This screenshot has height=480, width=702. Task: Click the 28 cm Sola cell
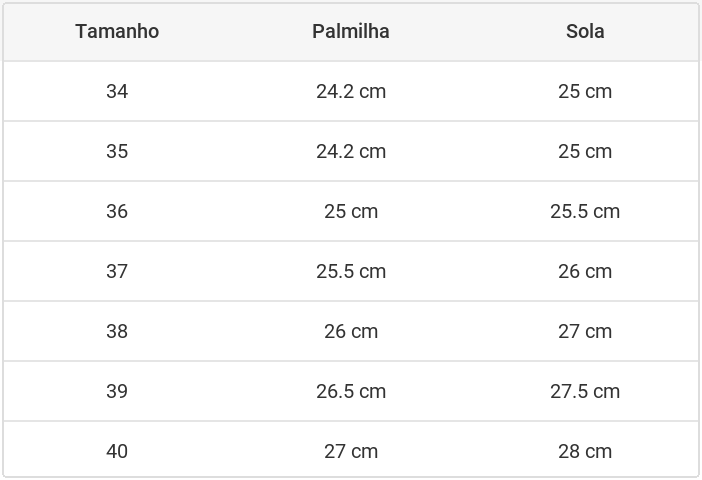tap(585, 451)
